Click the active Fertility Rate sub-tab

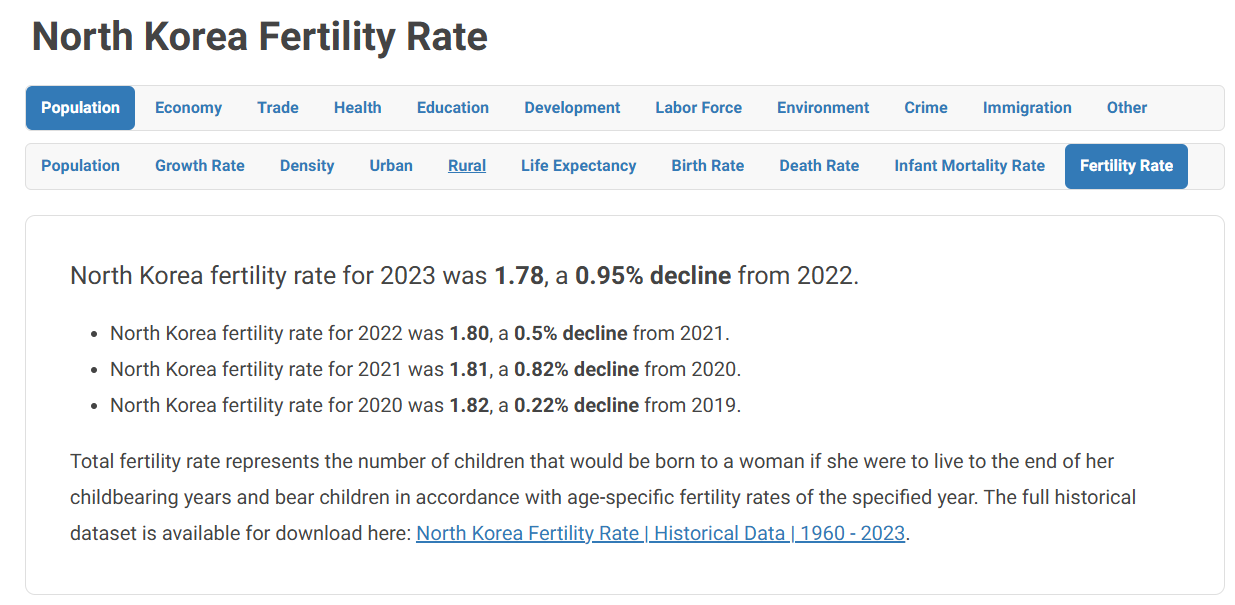point(1126,166)
